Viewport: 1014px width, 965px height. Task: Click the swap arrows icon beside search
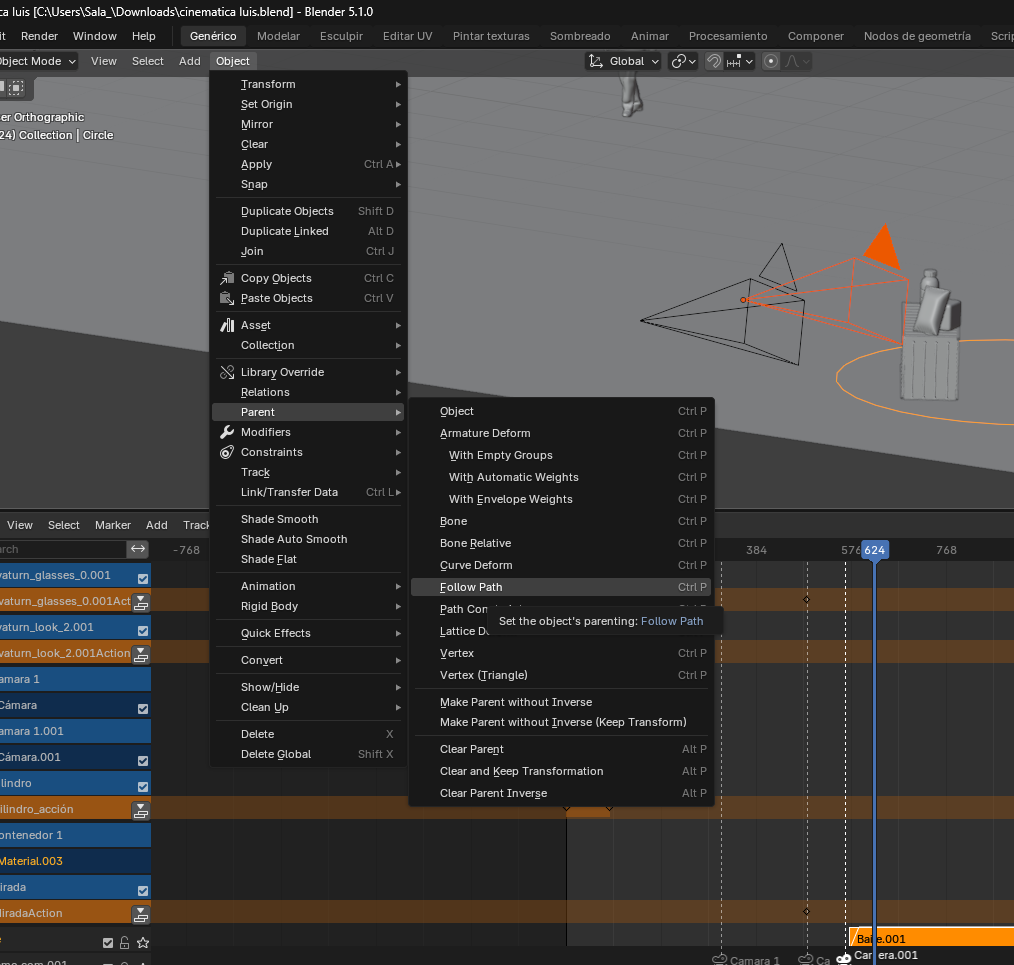(x=138, y=549)
